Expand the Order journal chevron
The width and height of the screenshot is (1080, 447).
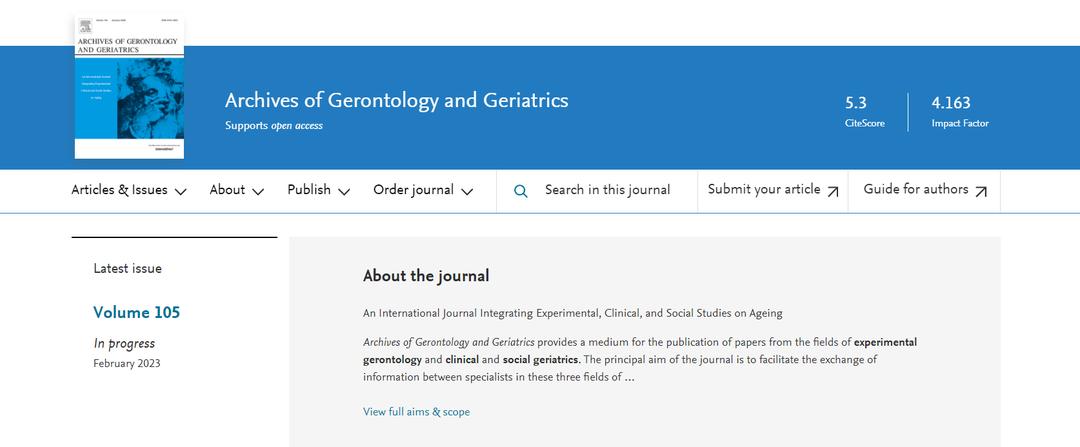pyautogui.click(x=467, y=192)
